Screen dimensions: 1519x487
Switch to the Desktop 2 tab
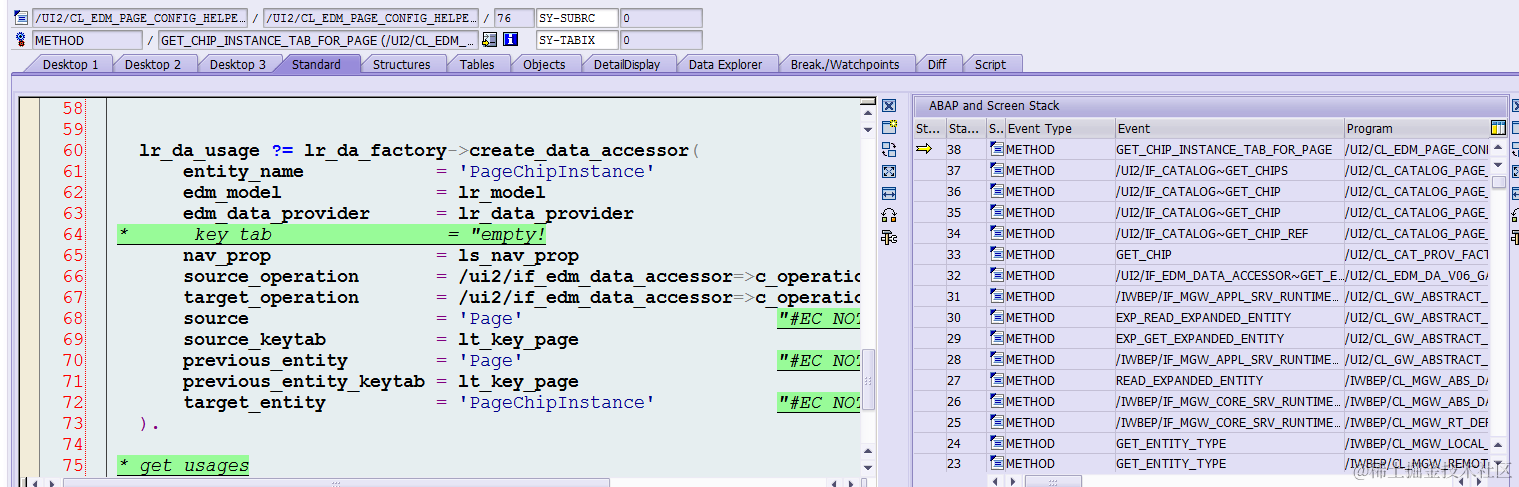pos(153,64)
